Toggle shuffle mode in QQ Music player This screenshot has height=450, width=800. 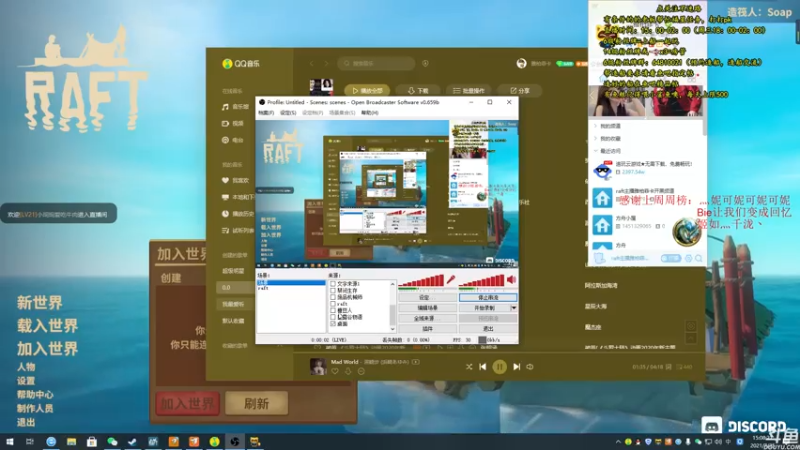[x=469, y=366]
